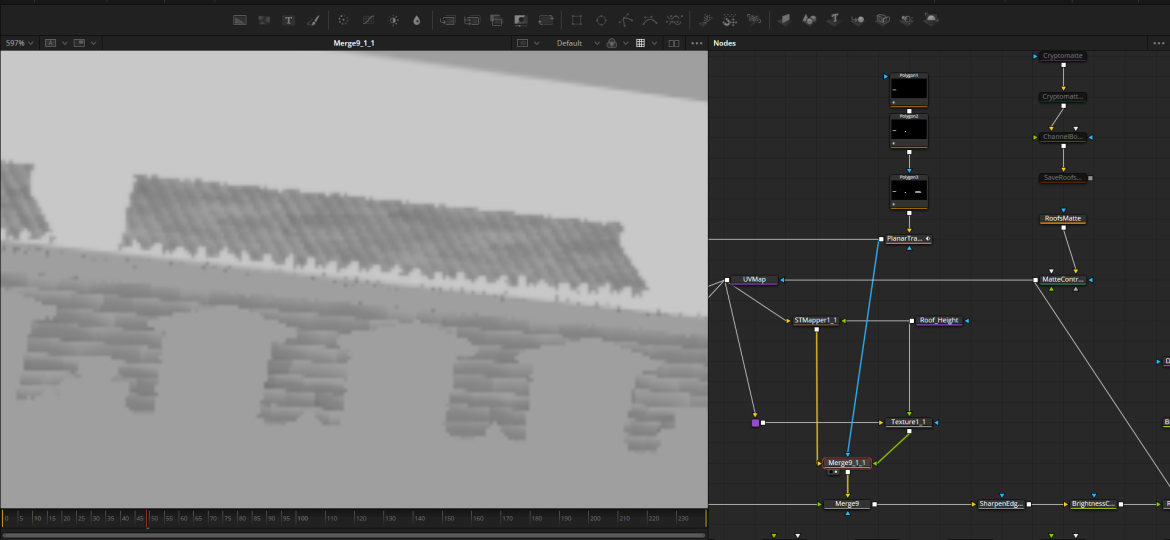Open the viewer three-dot options menu
This screenshot has width=1170, height=540.
point(697,43)
